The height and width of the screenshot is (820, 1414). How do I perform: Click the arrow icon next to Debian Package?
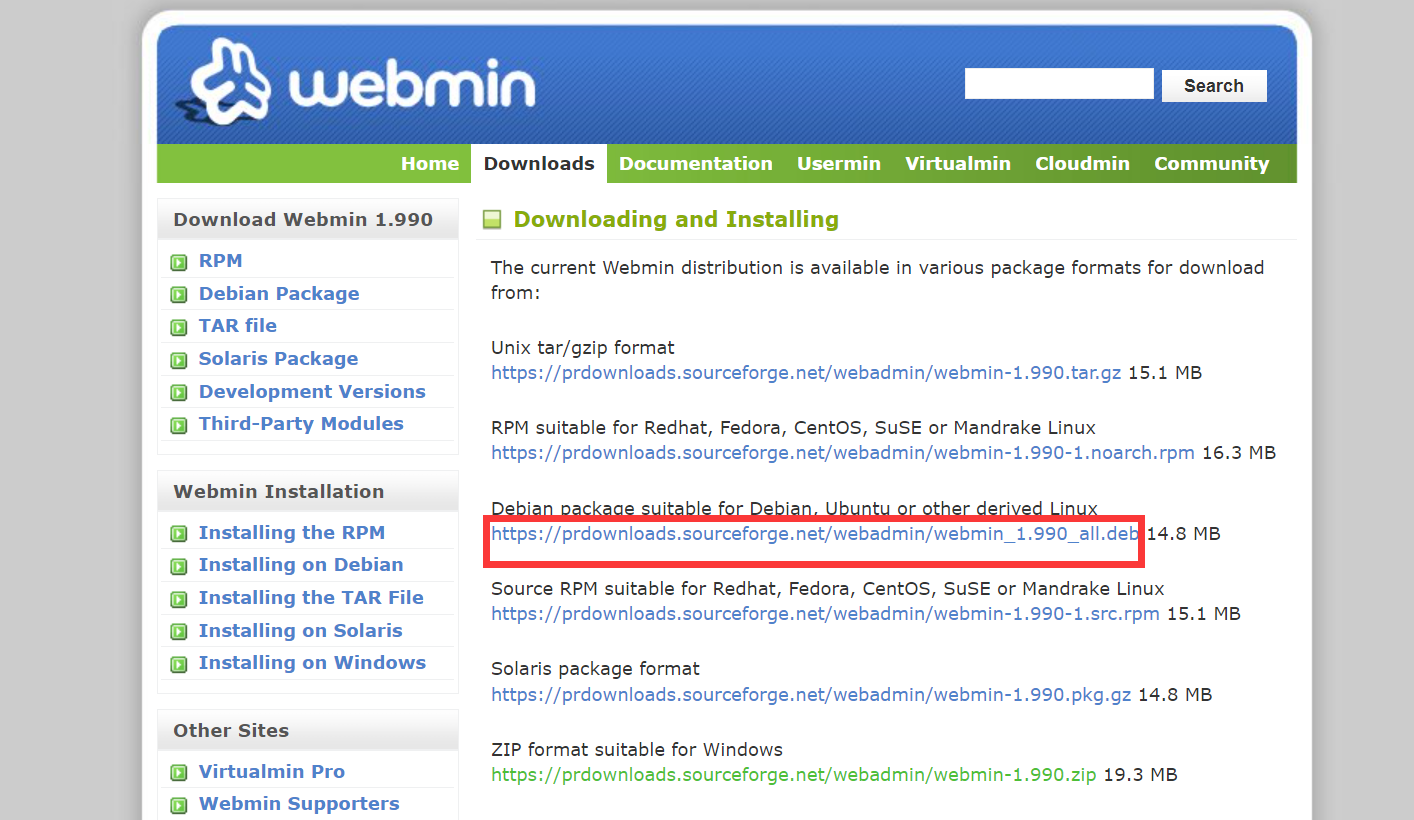(178, 293)
